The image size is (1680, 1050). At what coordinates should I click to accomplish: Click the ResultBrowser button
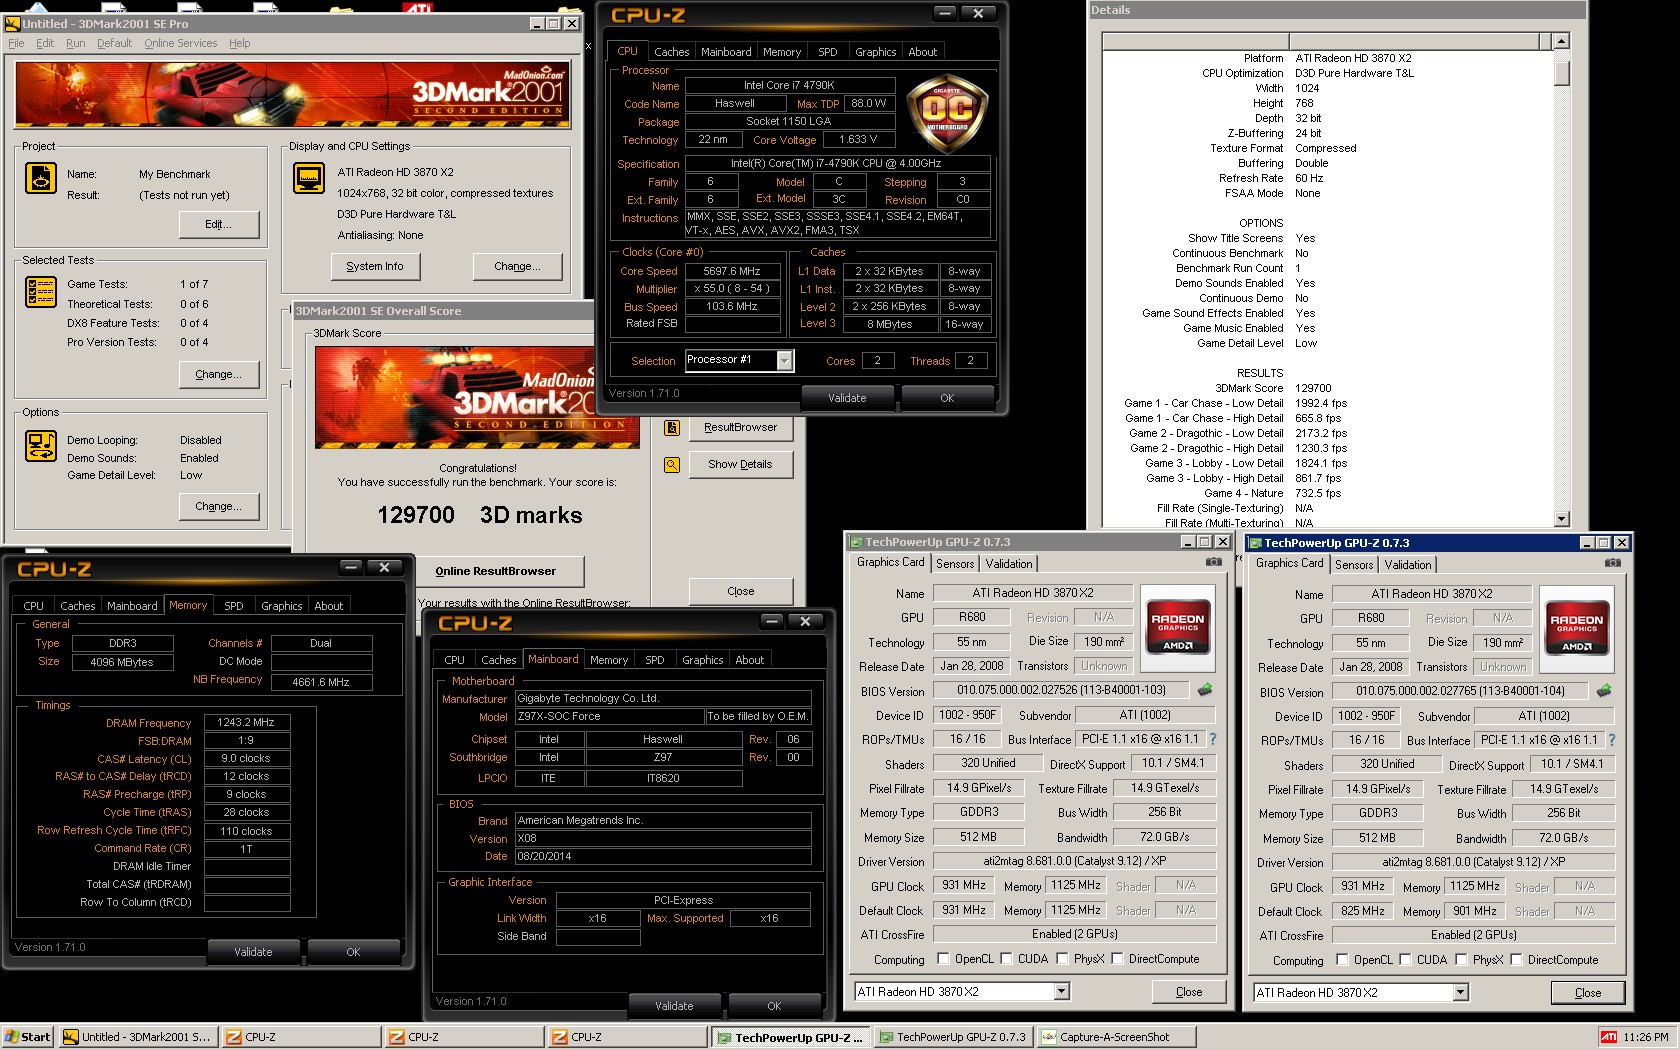tap(740, 428)
